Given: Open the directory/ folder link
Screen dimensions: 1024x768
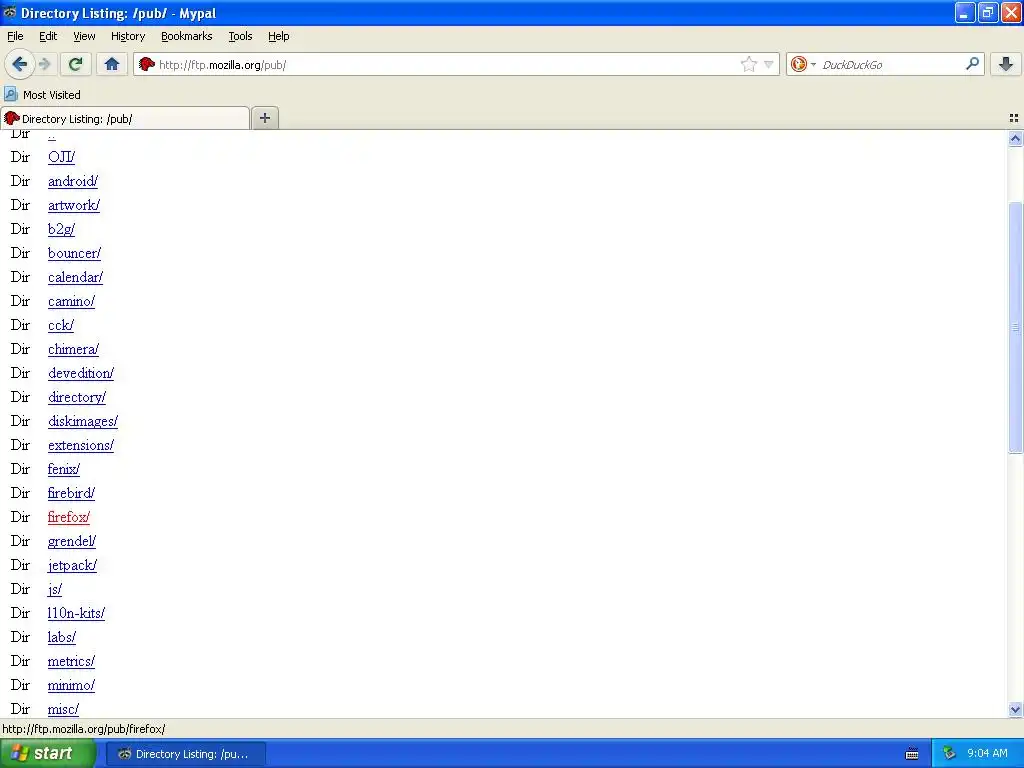Looking at the screenshot, I should (x=77, y=397).
